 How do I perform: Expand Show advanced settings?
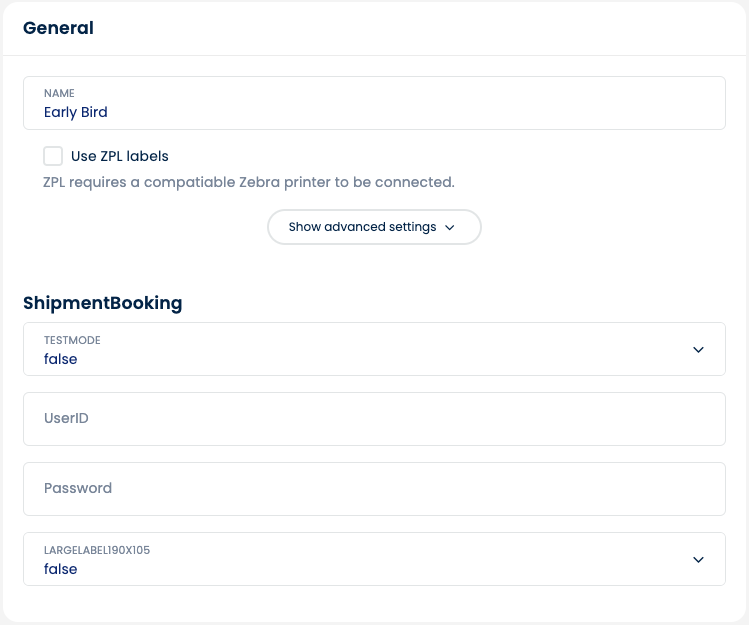click(362, 227)
